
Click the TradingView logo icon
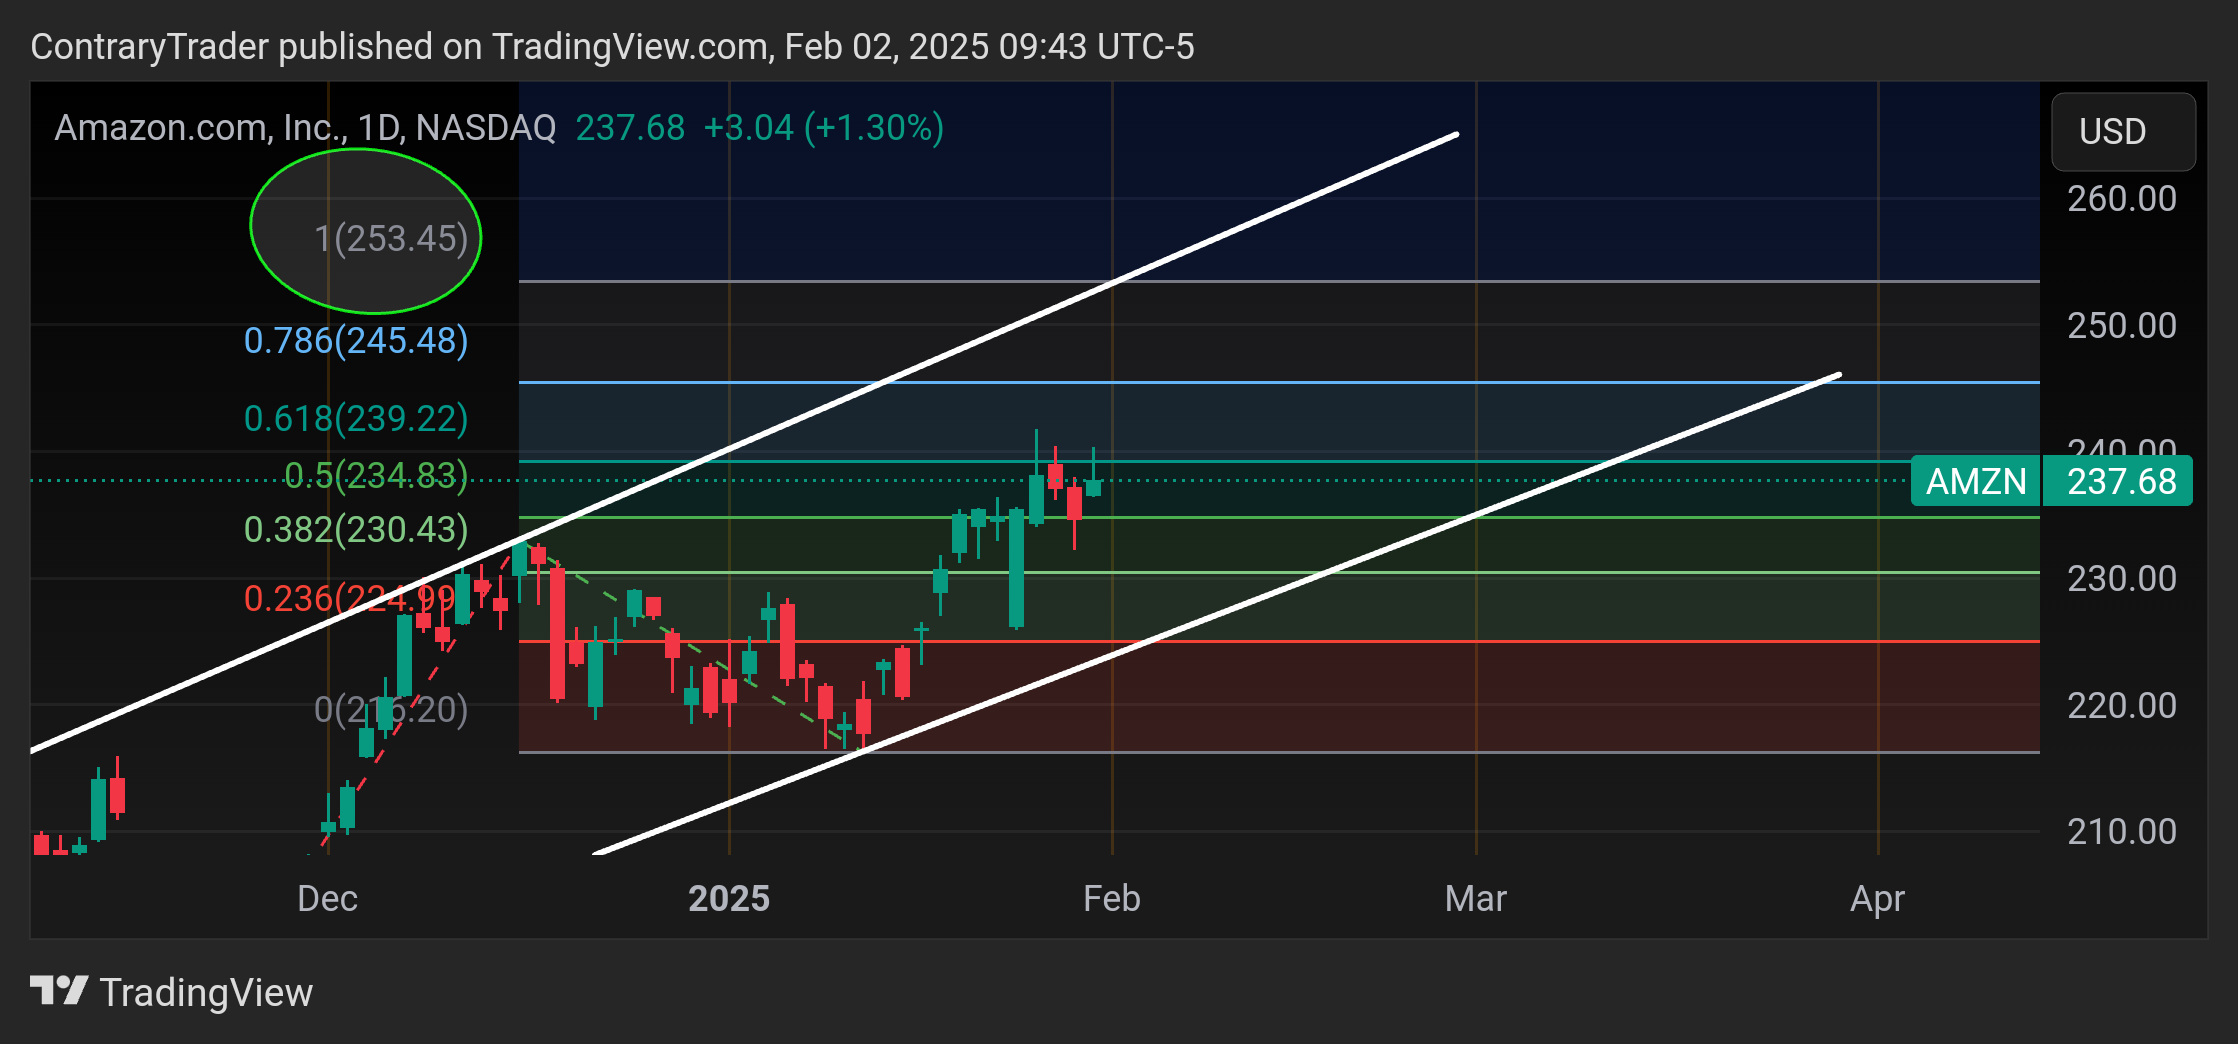click(x=59, y=991)
